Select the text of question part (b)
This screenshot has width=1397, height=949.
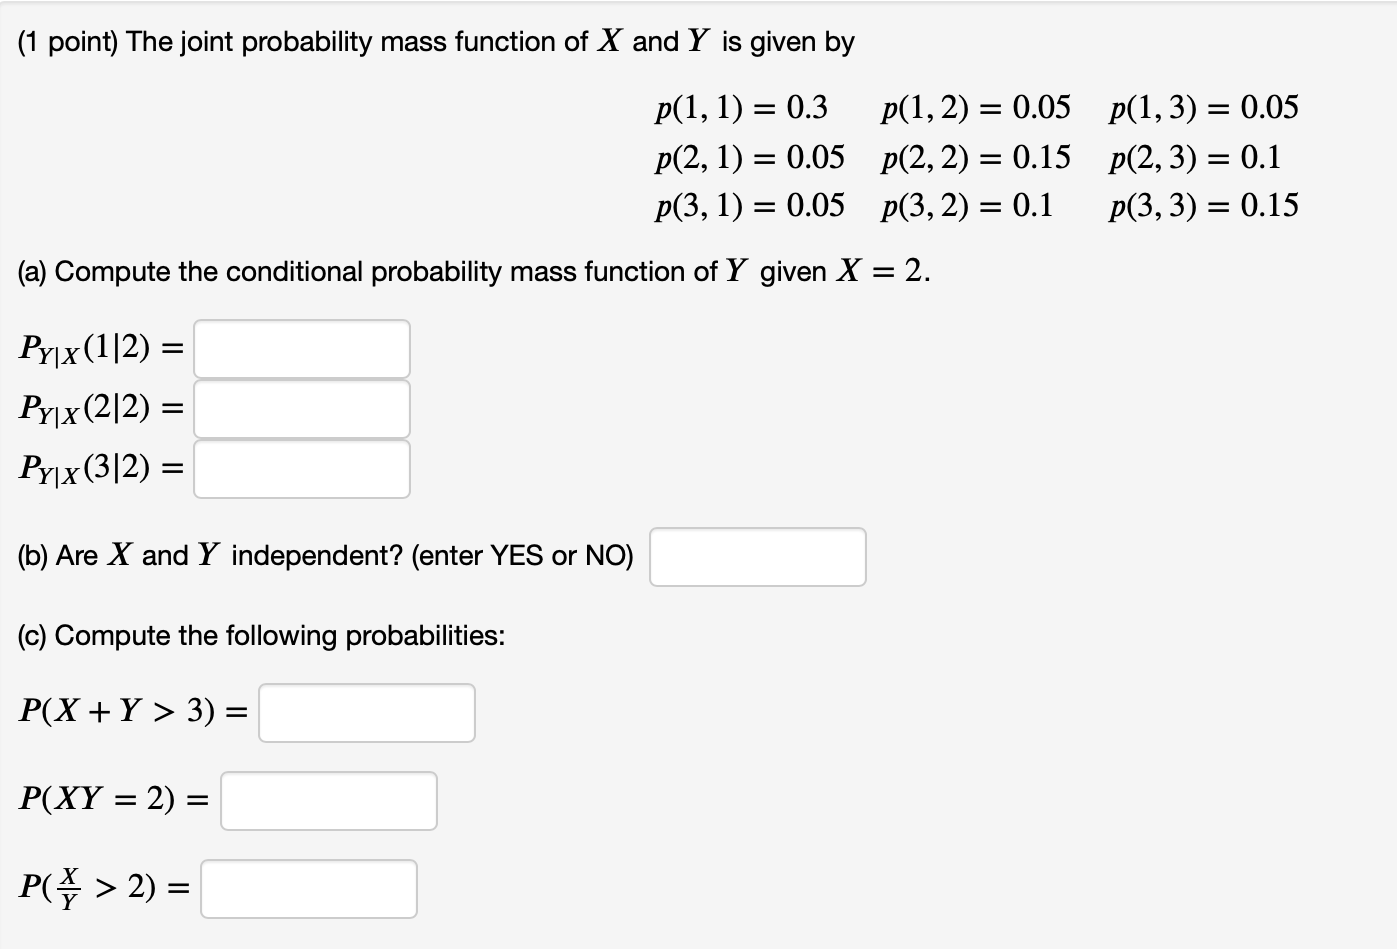(325, 556)
